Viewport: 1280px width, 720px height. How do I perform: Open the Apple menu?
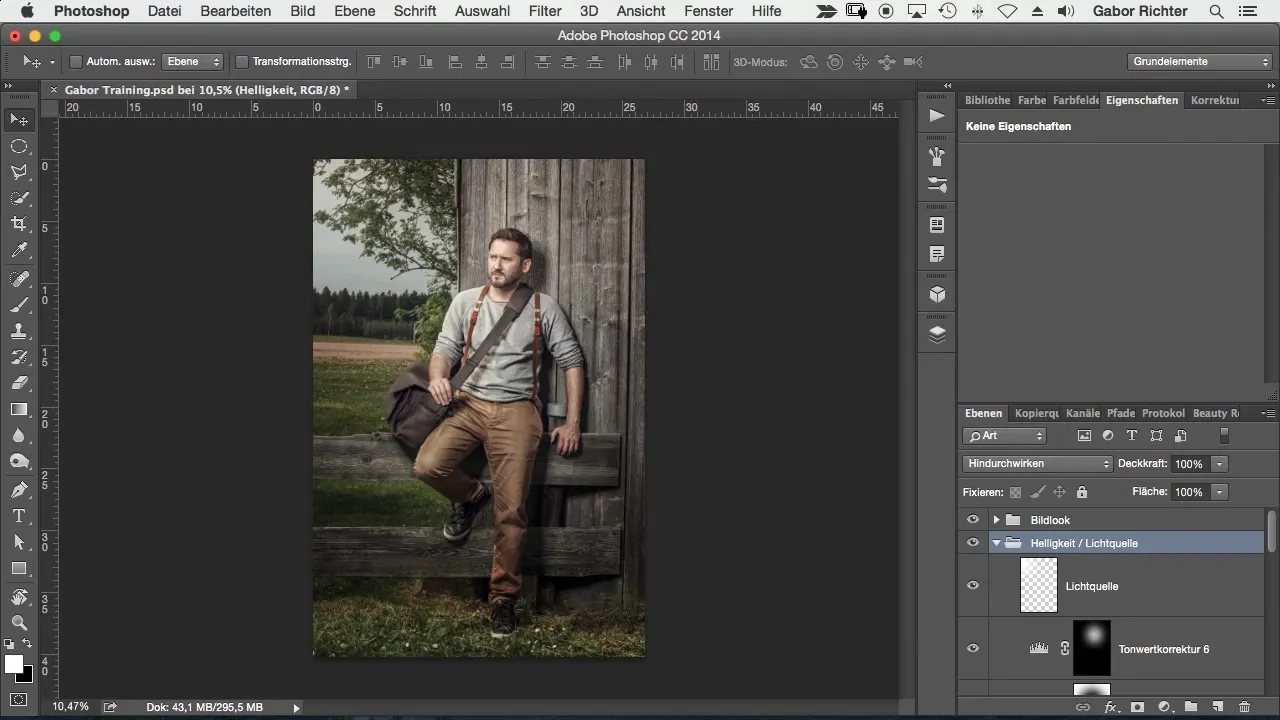tap(26, 11)
